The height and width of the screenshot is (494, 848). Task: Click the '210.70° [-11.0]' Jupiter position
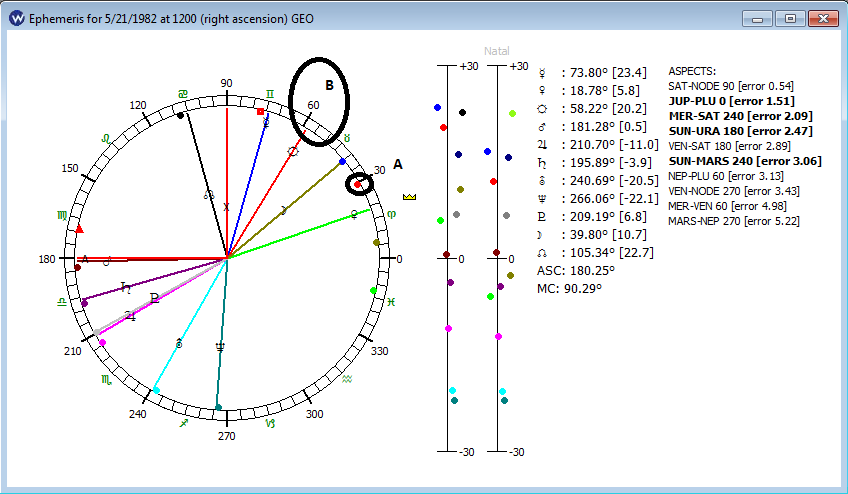(614, 145)
